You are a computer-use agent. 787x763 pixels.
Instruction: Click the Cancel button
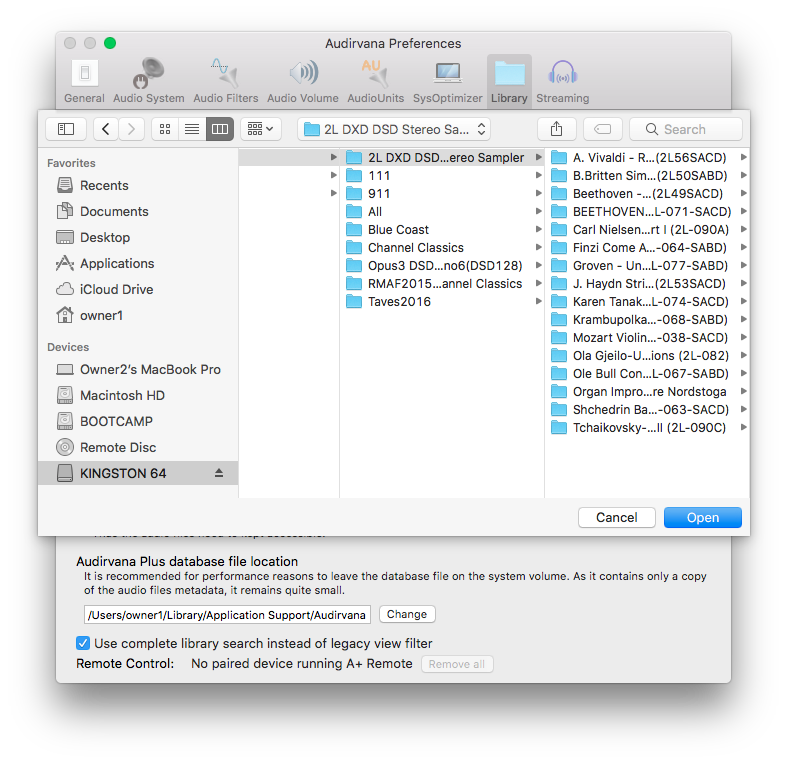point(617,518)
